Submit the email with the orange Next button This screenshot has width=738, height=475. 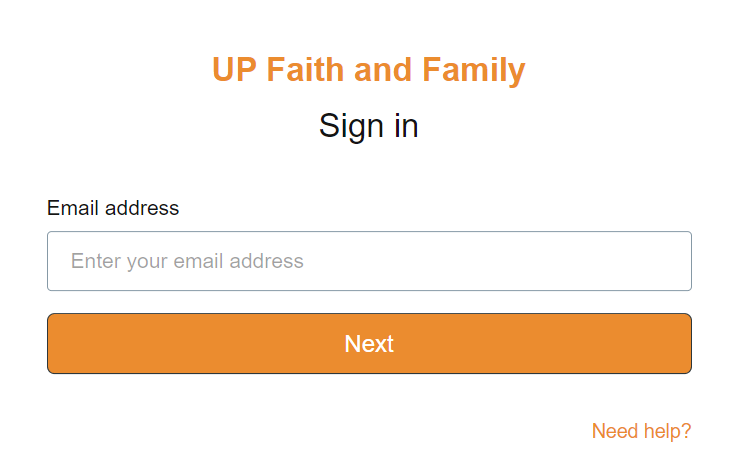(369, 344)
